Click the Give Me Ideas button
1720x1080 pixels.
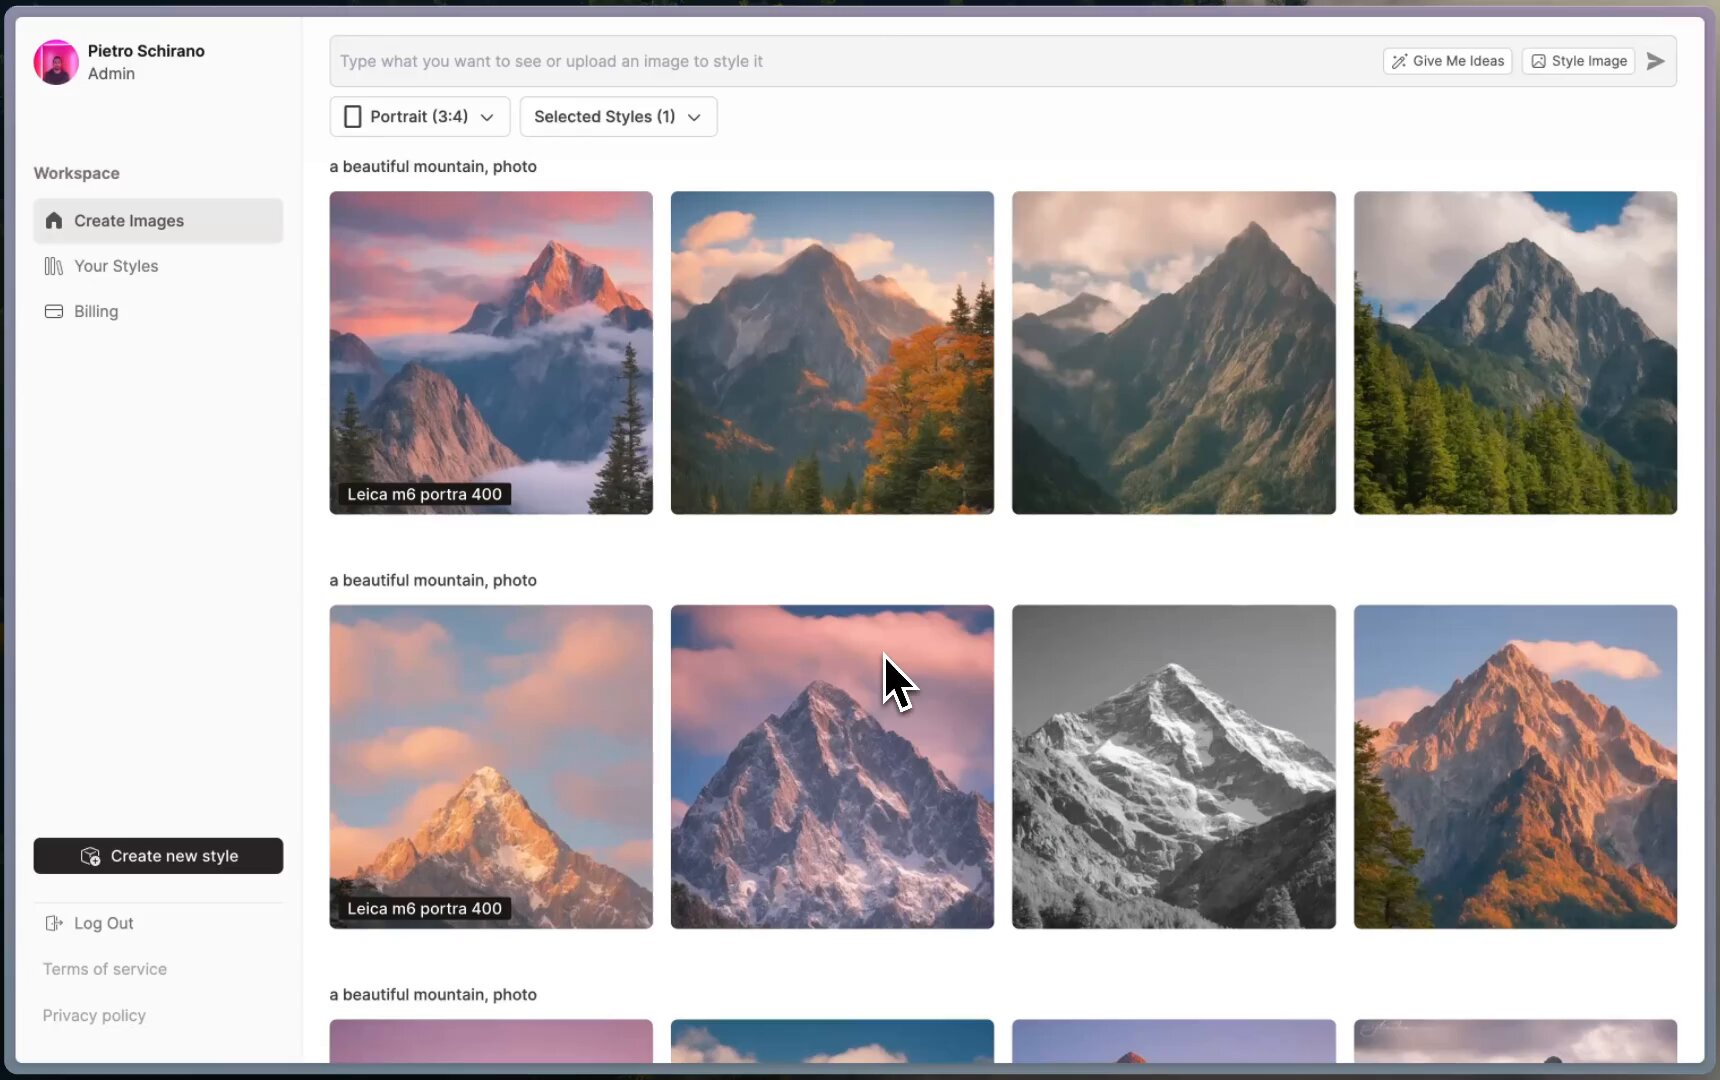tap(1447, 61)
